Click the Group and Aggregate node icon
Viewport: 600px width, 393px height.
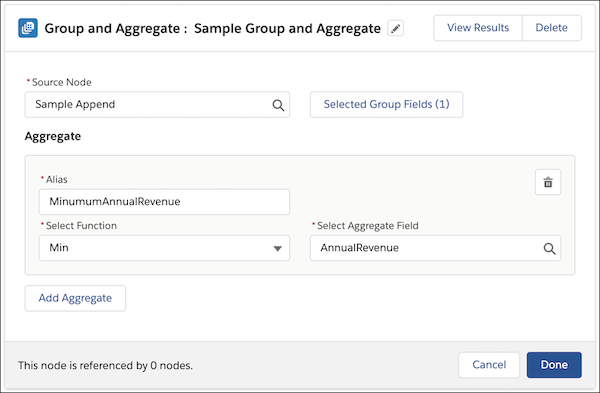28,28
